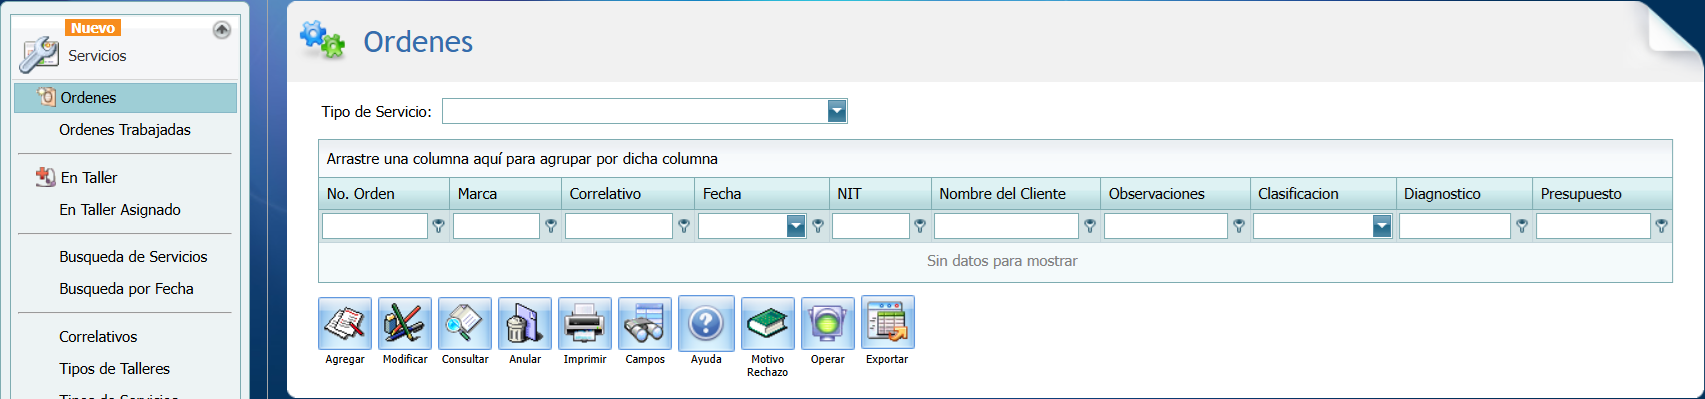
Task: Click the Operar traffic light icon
Action: (x=828, y=323)
